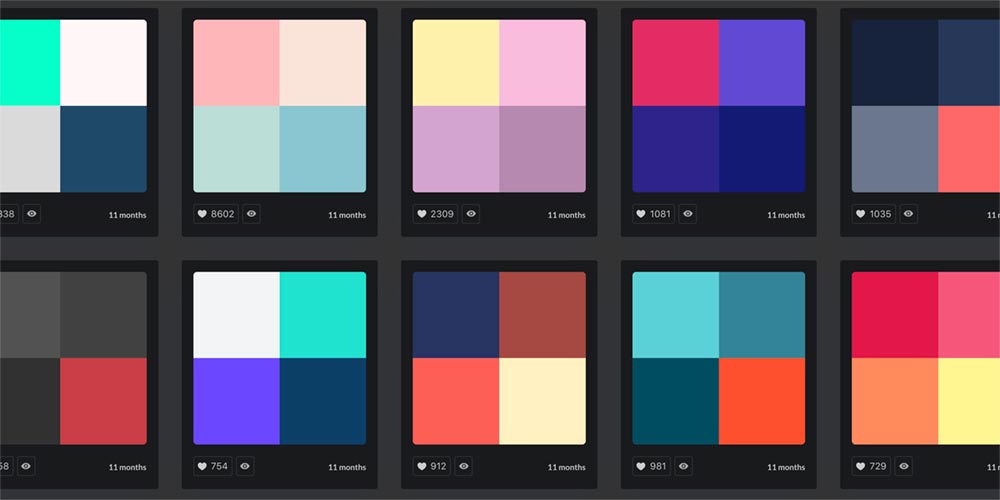The image size is (1000, 500).
Task: Select the gray-blue swatch in the 1035 palette
Action: coord(895,149)
